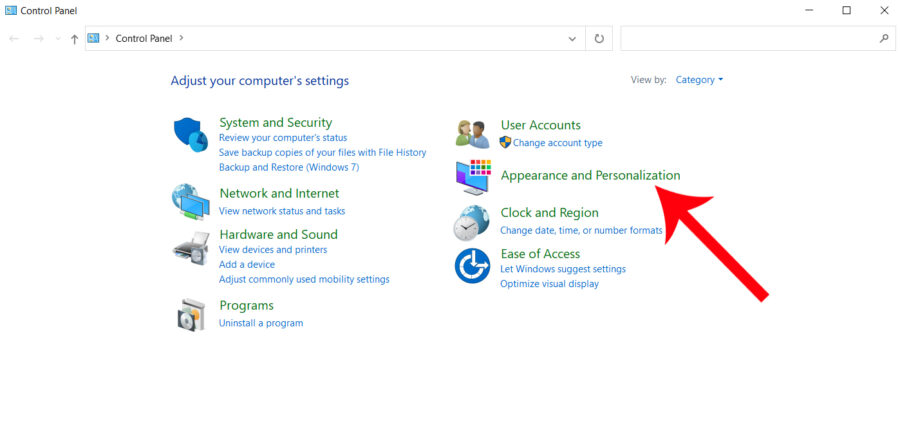Screen dimensions: 900x421
Task: Maximize the Control Panel window
Action: click(847, 10)
